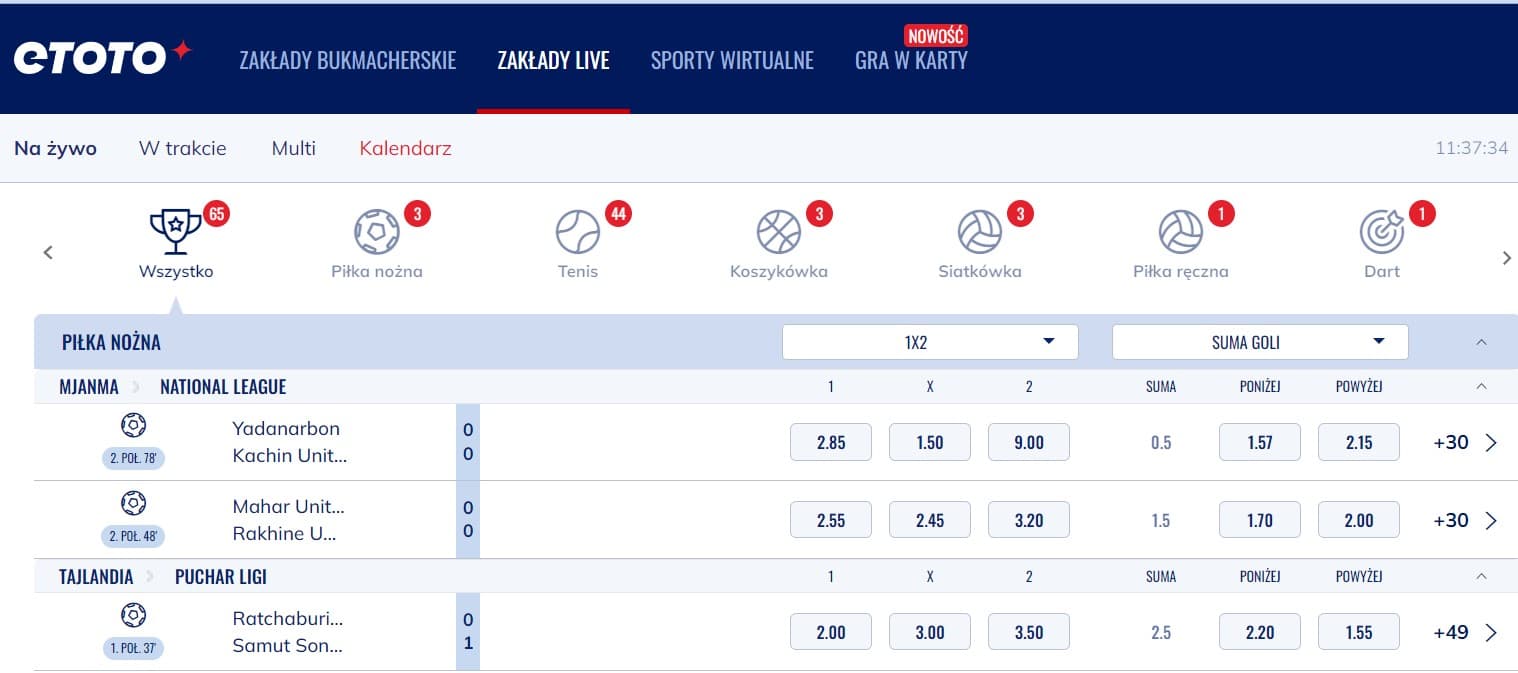Open the 1X2 market dropdown
1518x673 pixels.
(x=930, y=342)
